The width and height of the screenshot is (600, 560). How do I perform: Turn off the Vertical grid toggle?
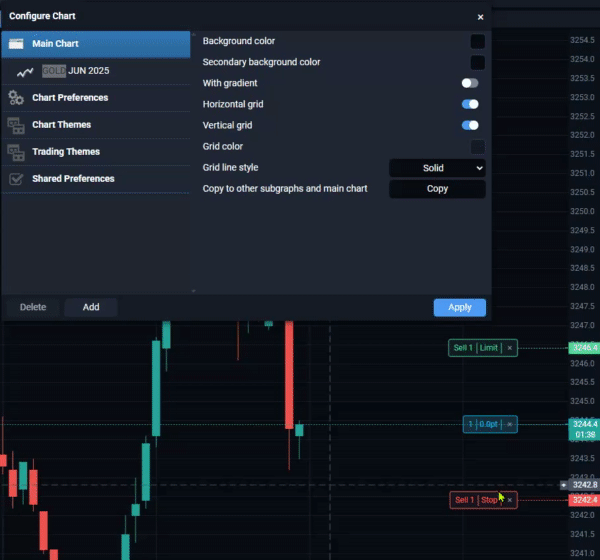point(470,125)
